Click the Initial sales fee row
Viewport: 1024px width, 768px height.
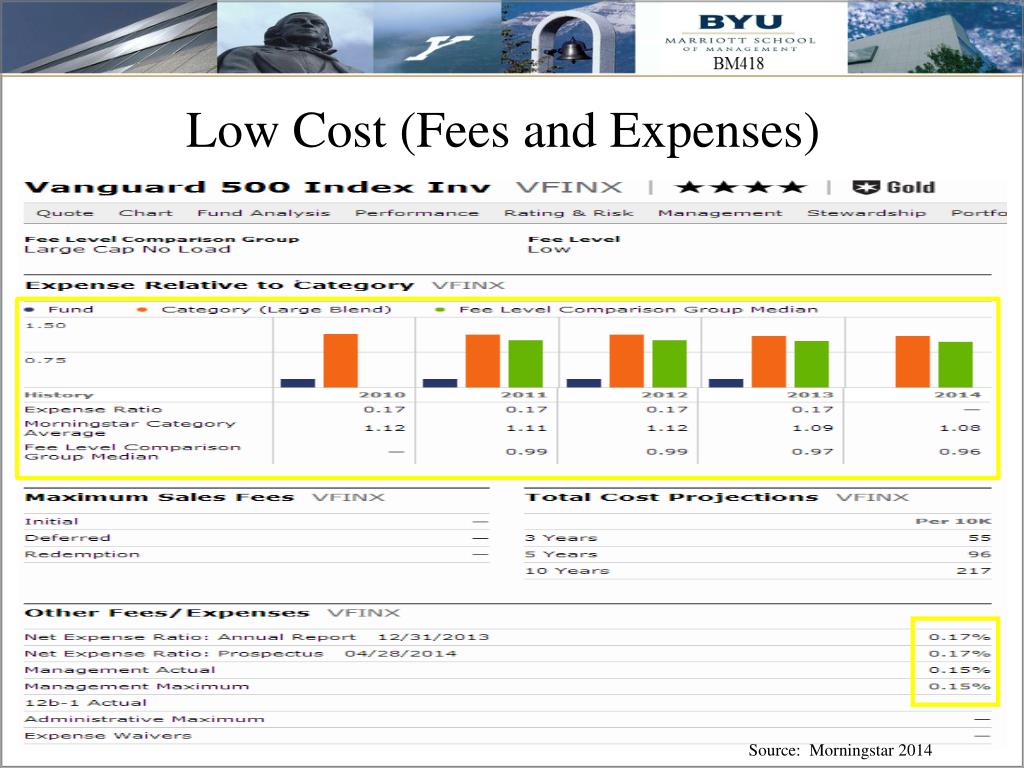(x=256, y=521)
